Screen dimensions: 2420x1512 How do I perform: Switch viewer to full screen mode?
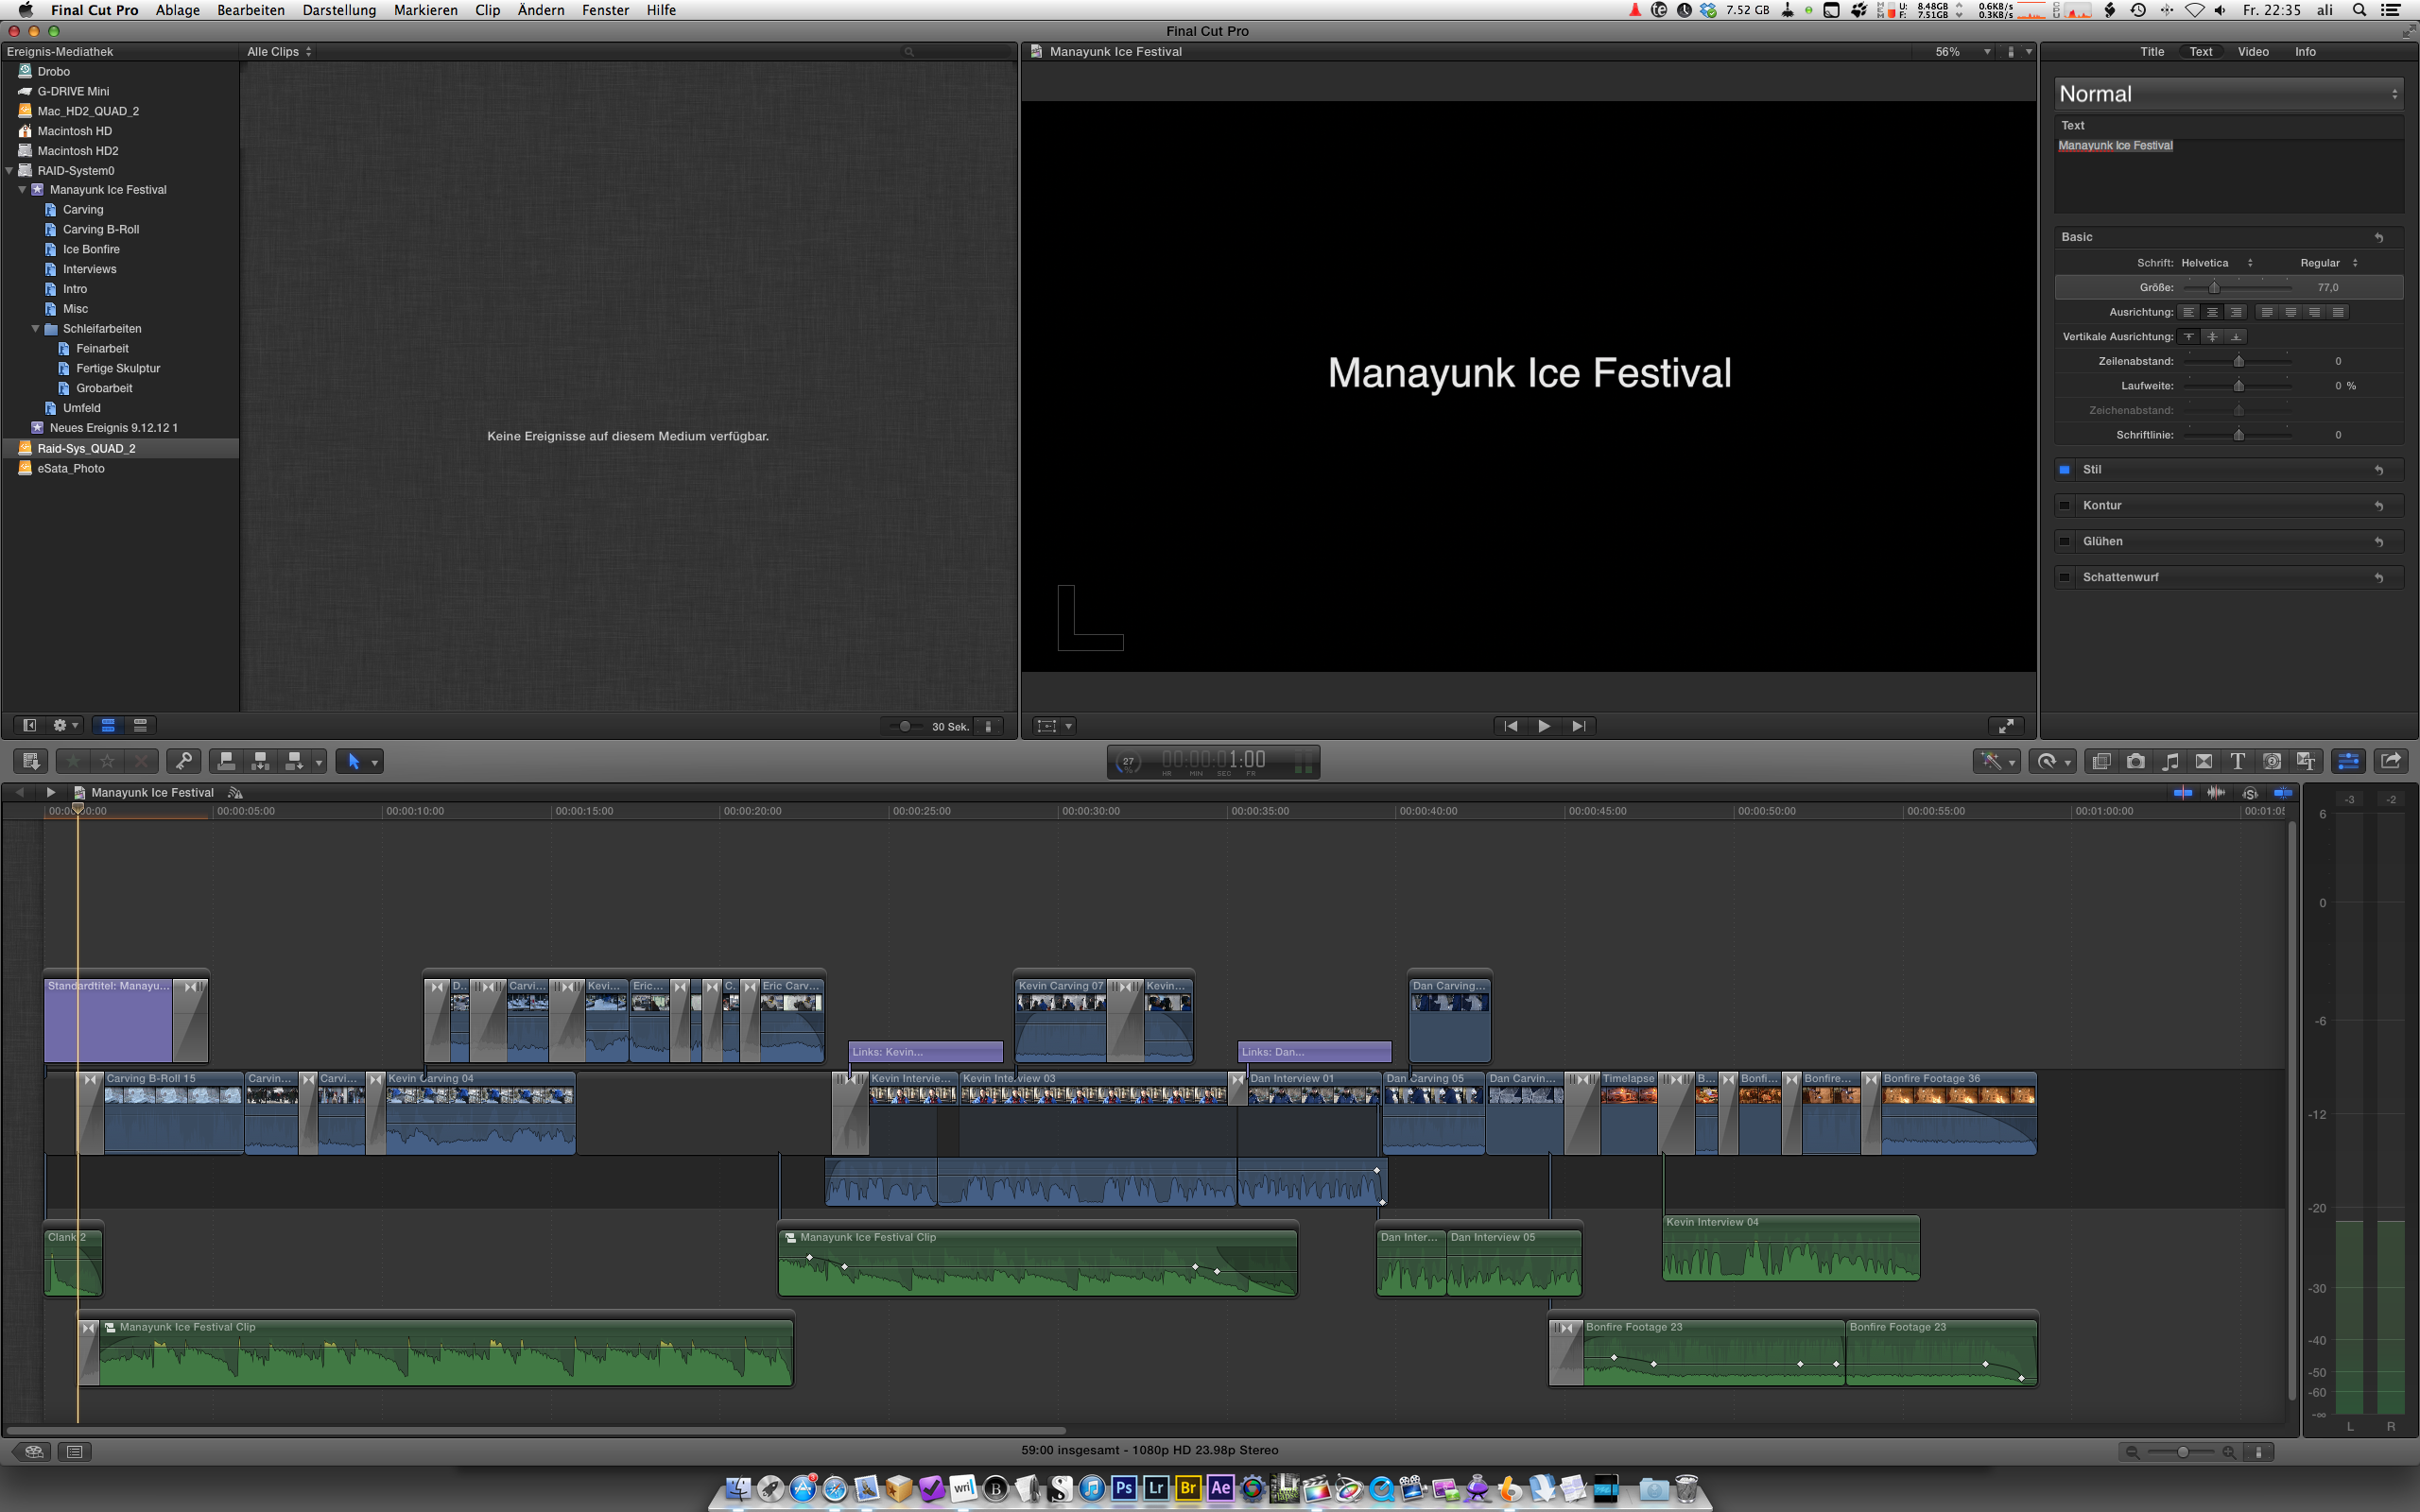(2005, 726)
